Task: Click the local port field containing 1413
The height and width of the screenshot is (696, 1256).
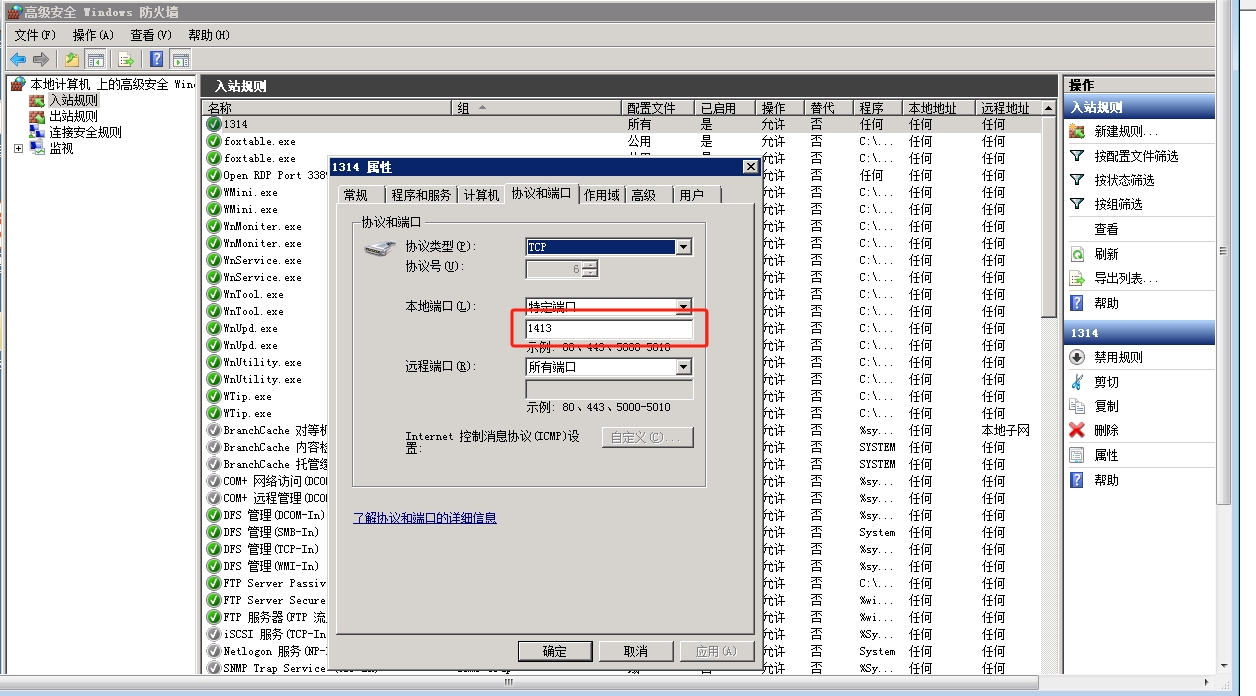Action: (609, 328)
